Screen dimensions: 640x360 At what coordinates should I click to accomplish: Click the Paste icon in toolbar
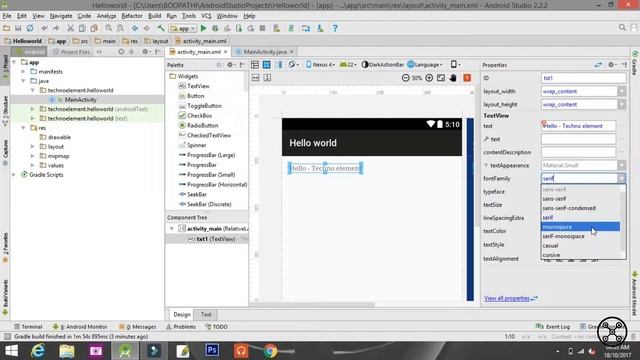point(94,28)
